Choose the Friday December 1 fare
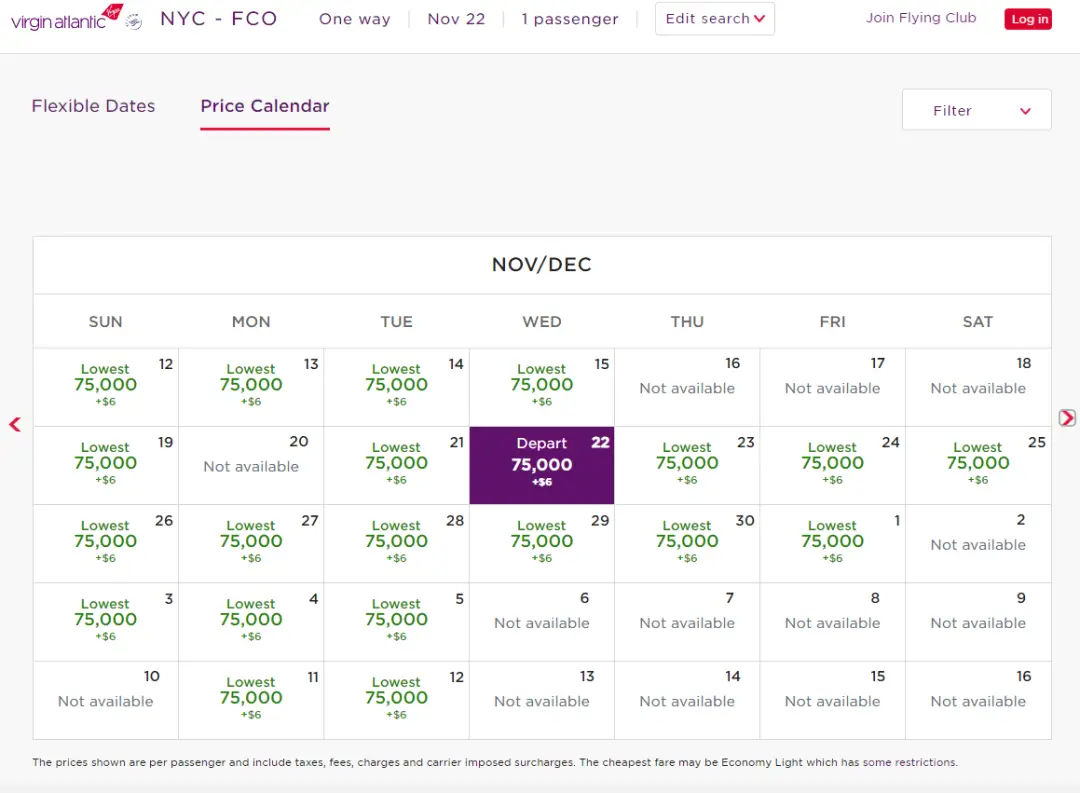The height and width of the screenshot is (793, 1080). click(x=832, y=543)
